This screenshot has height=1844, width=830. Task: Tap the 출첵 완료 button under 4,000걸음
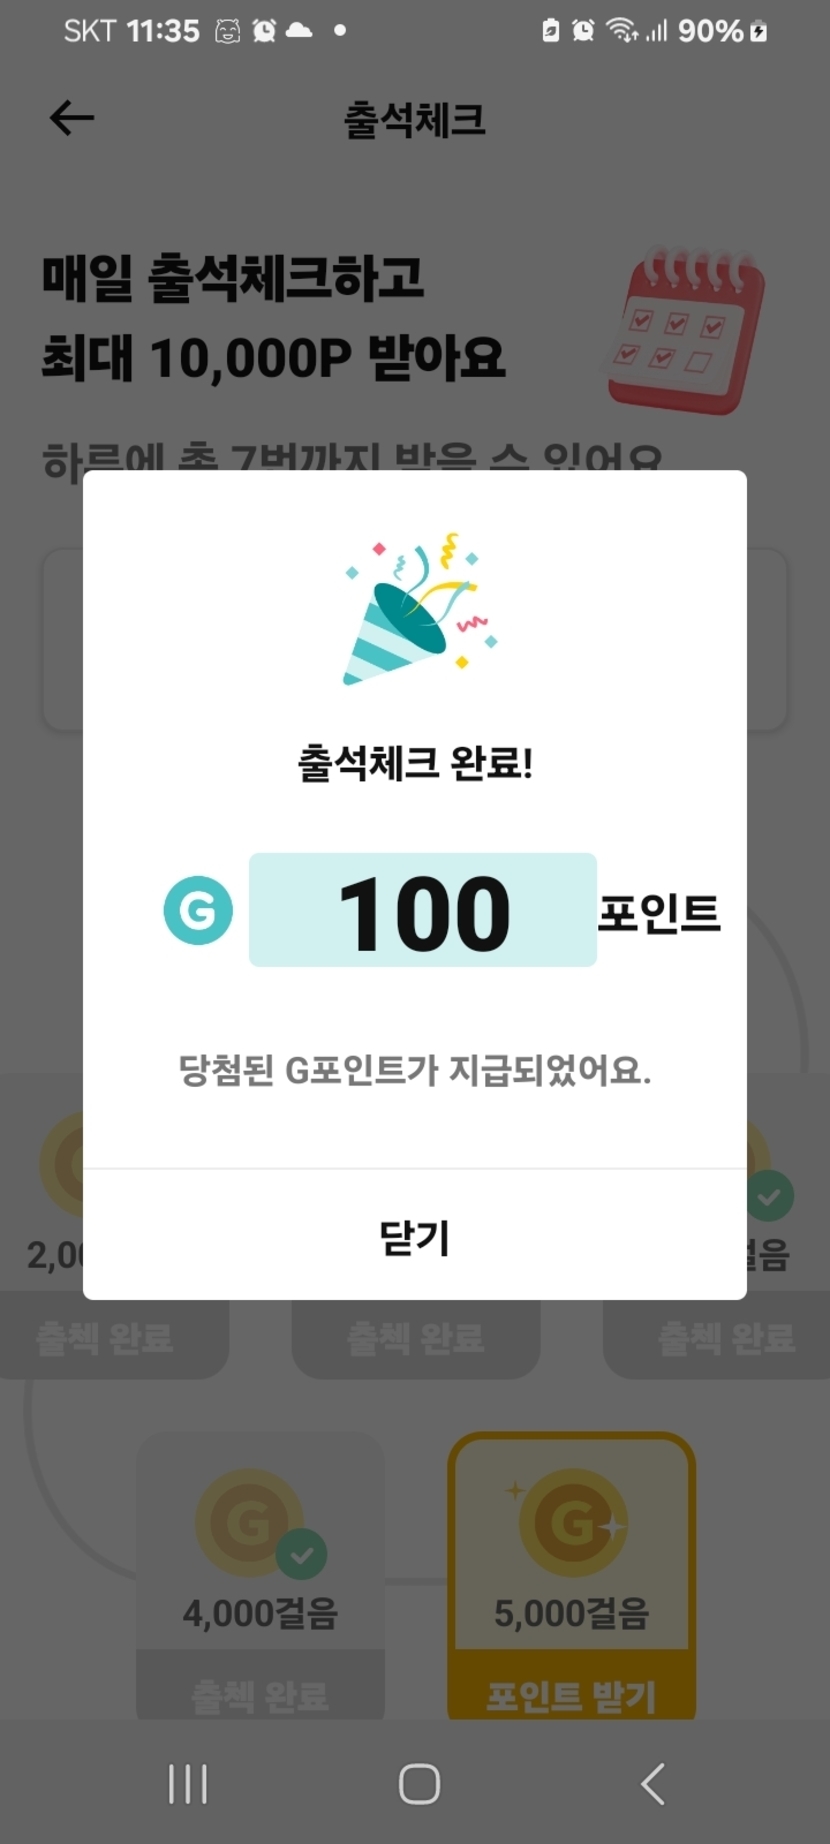click(260, 1695)
